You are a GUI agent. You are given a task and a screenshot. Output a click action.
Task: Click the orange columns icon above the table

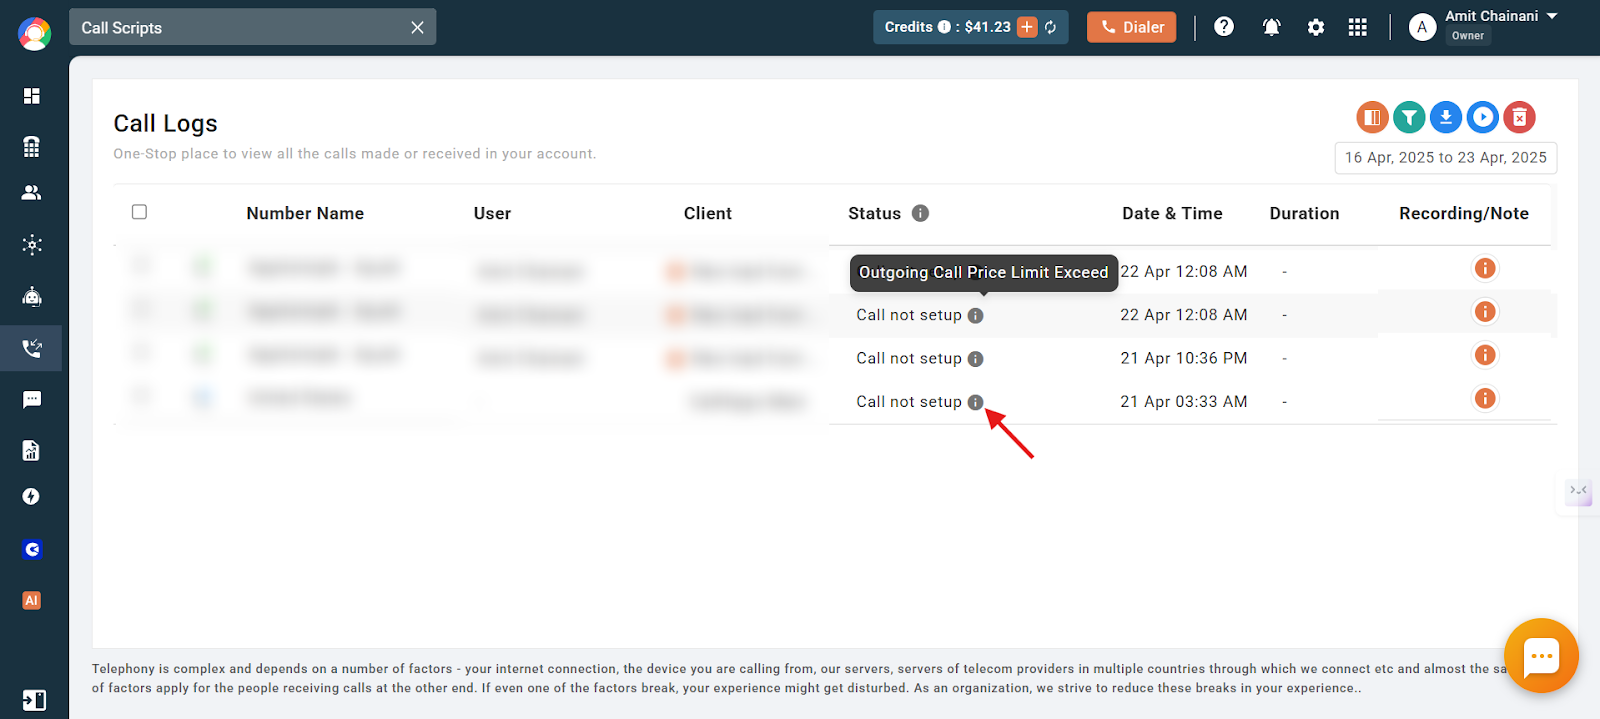(1373, 117)
